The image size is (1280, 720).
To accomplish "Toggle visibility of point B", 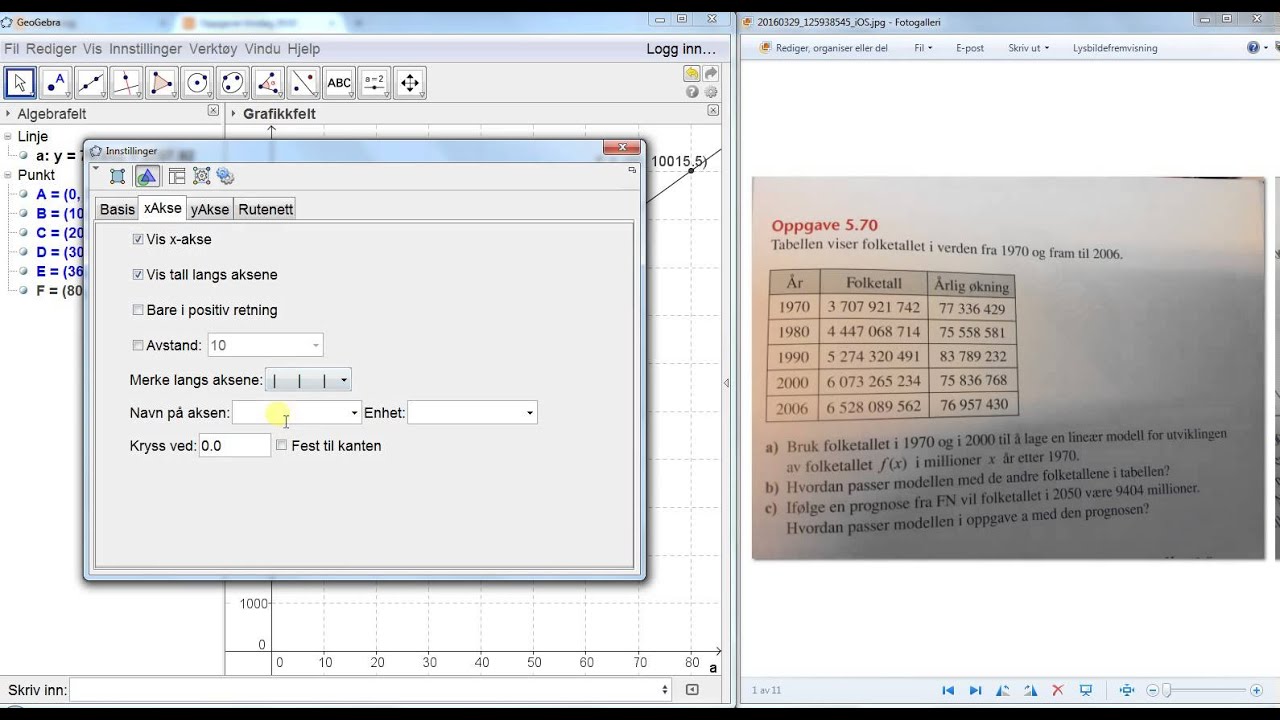I will pyautogui.click(x=23, y=213).
